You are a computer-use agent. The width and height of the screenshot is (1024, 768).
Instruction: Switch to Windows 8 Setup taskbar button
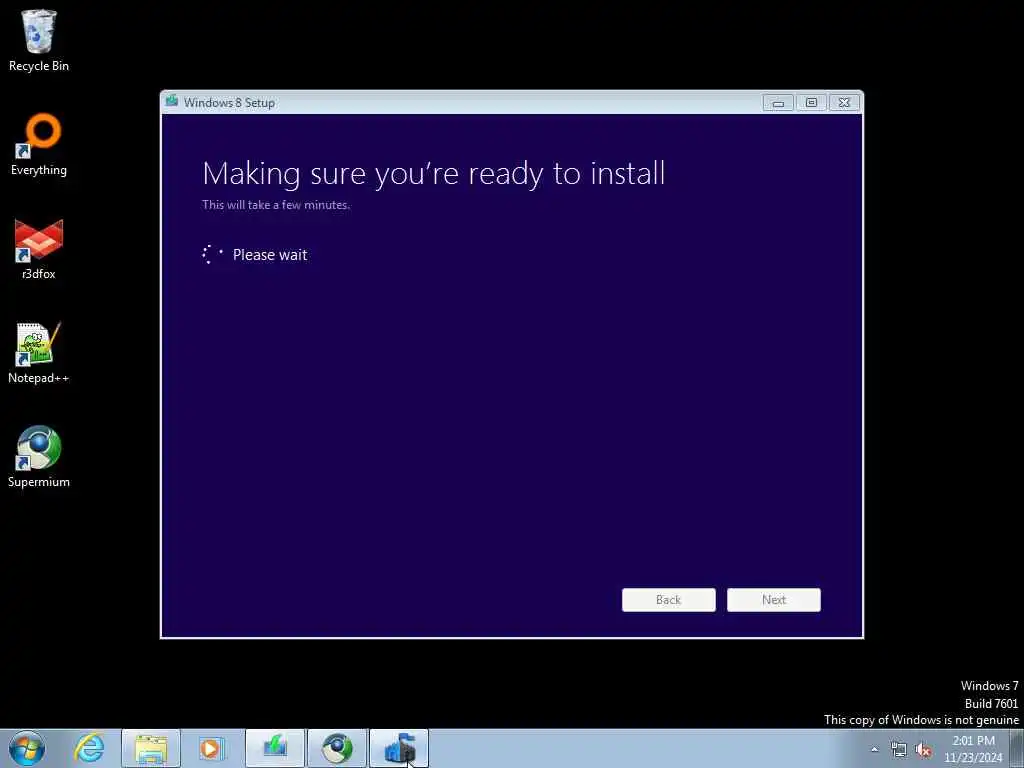(x=399, y=748)
